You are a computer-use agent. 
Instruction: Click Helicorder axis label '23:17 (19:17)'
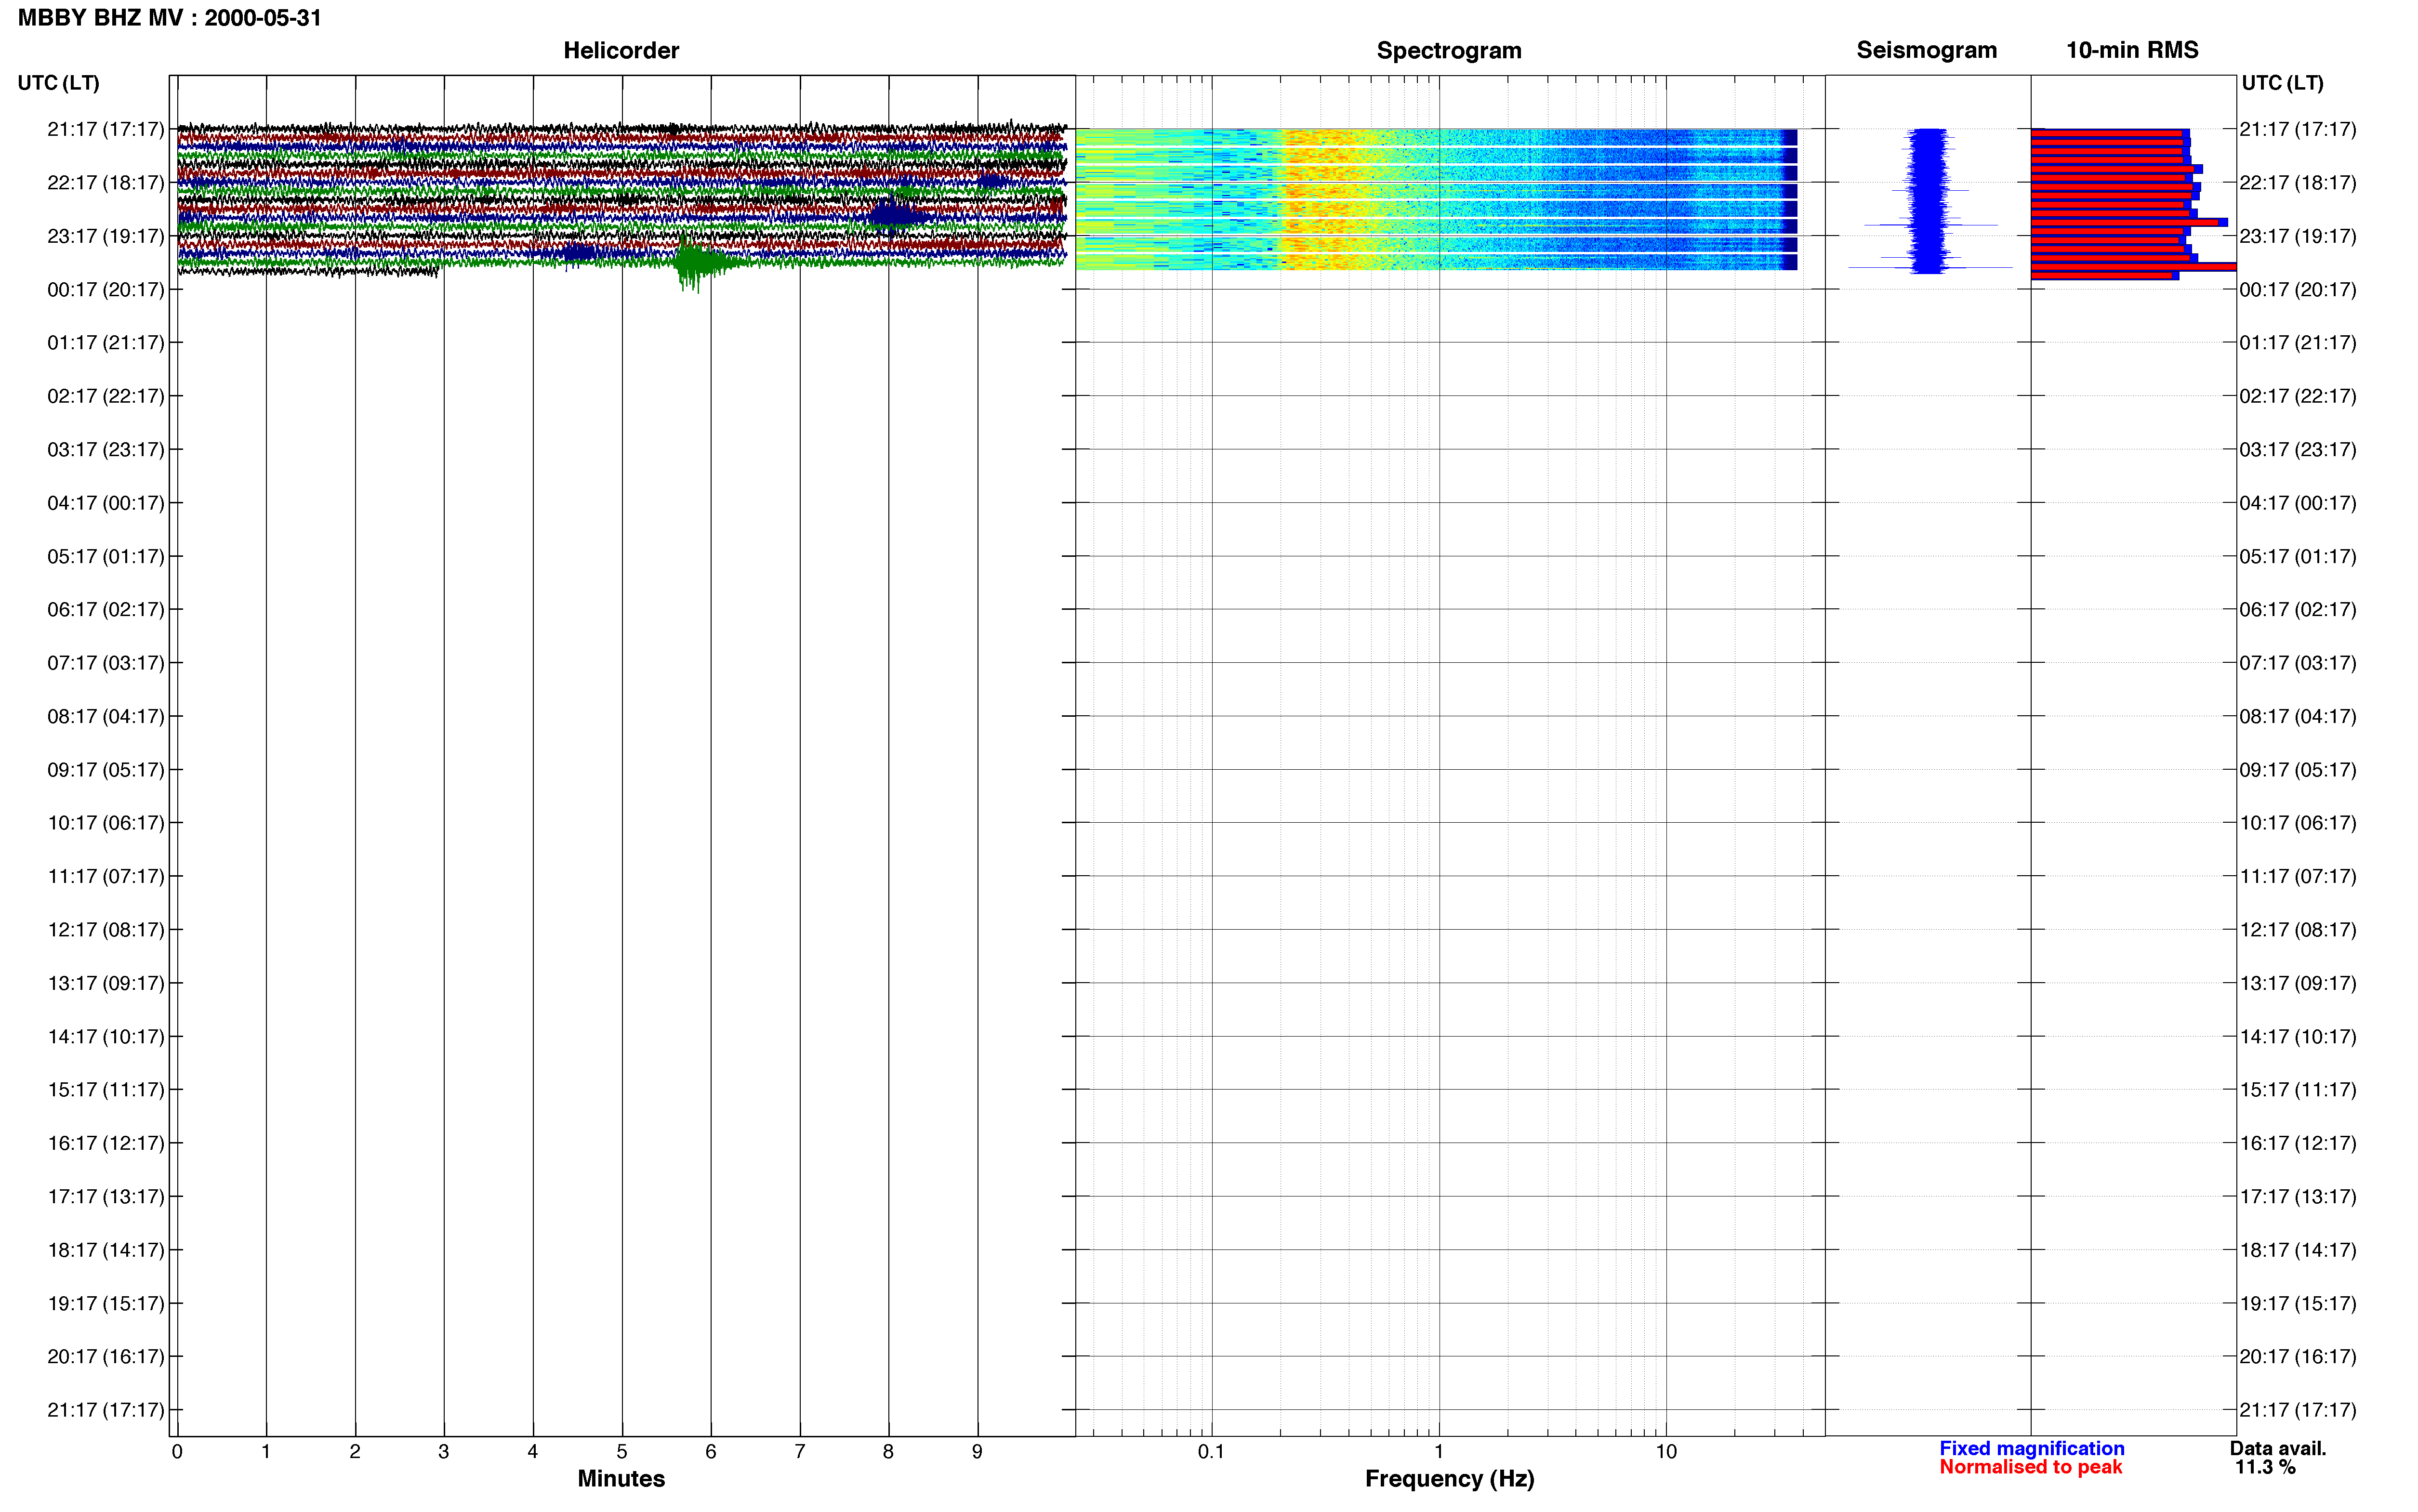105,236
